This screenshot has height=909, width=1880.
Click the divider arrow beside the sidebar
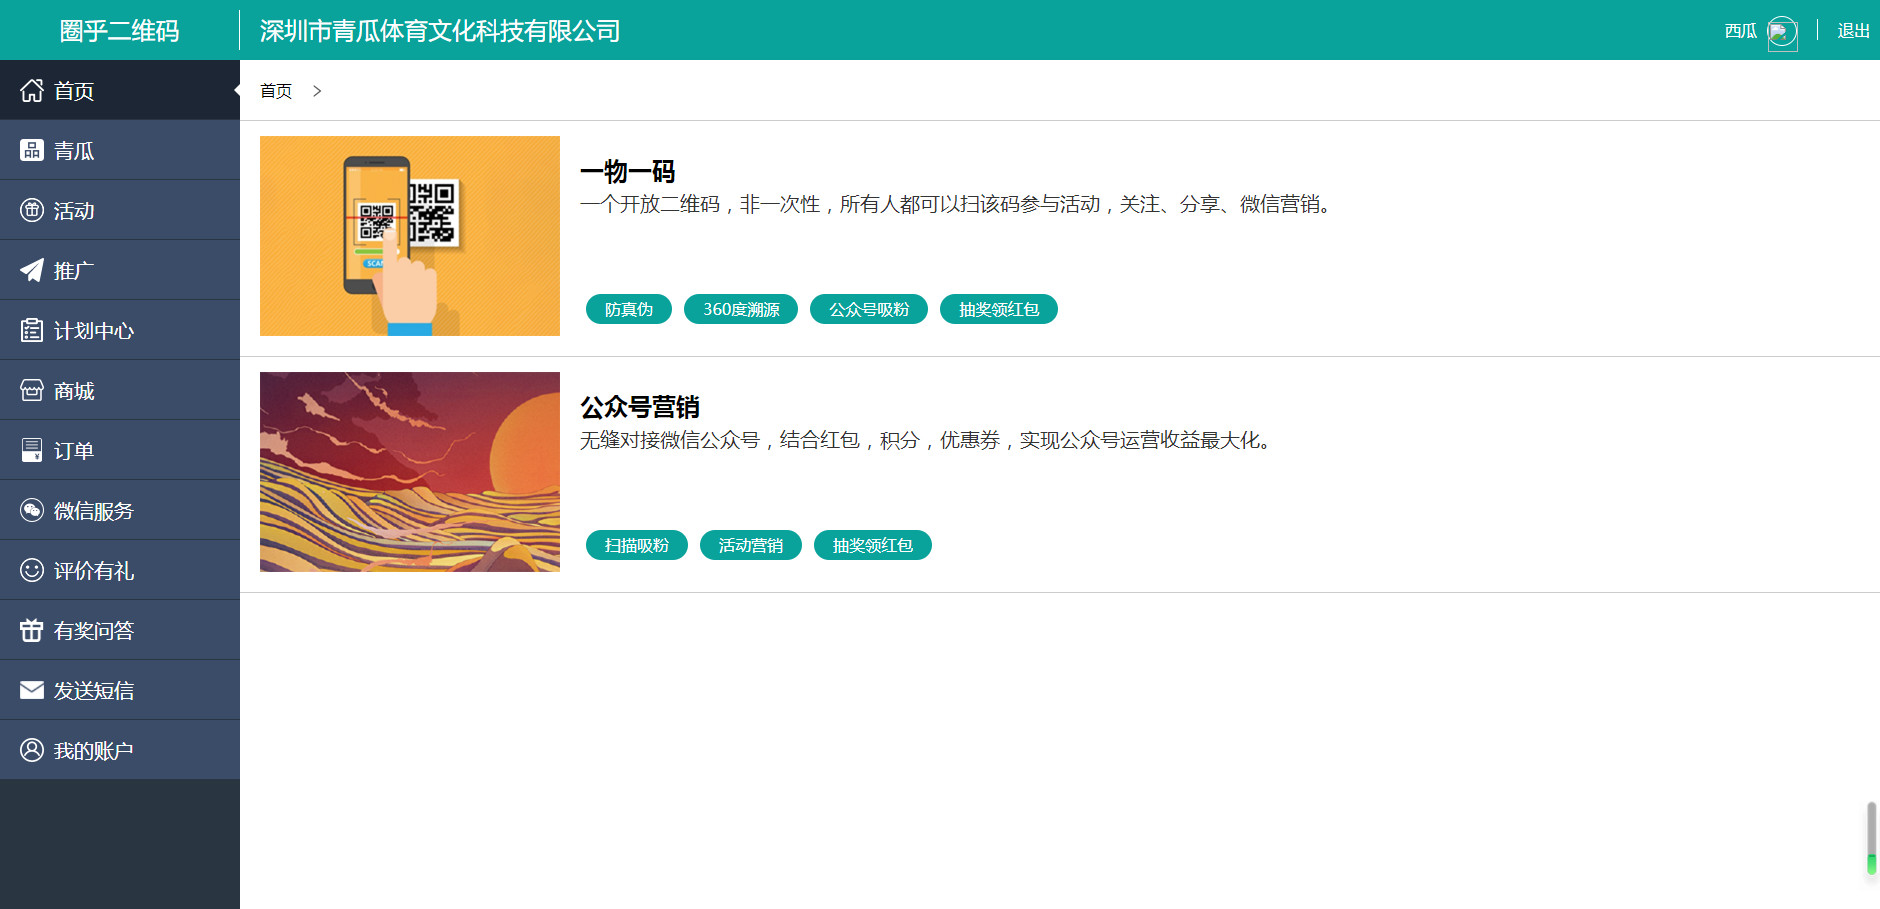(237, 90)
